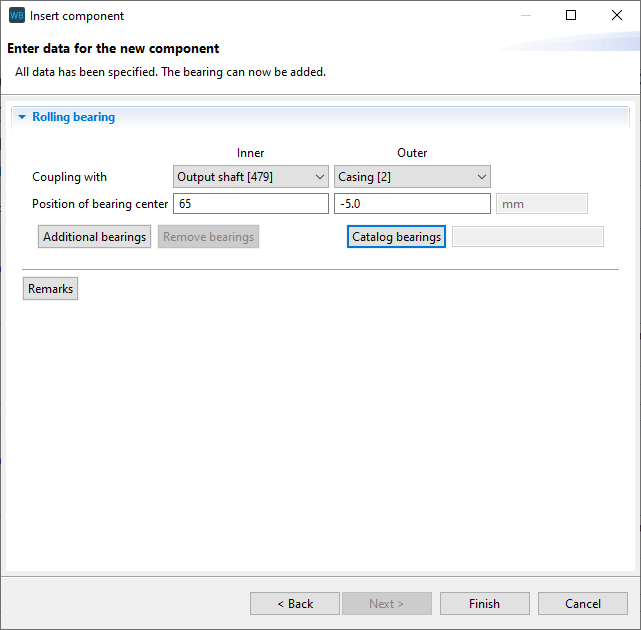Open the Outer coupling Casing dropdown
641x630 pixels.
[x=412, y=177]
